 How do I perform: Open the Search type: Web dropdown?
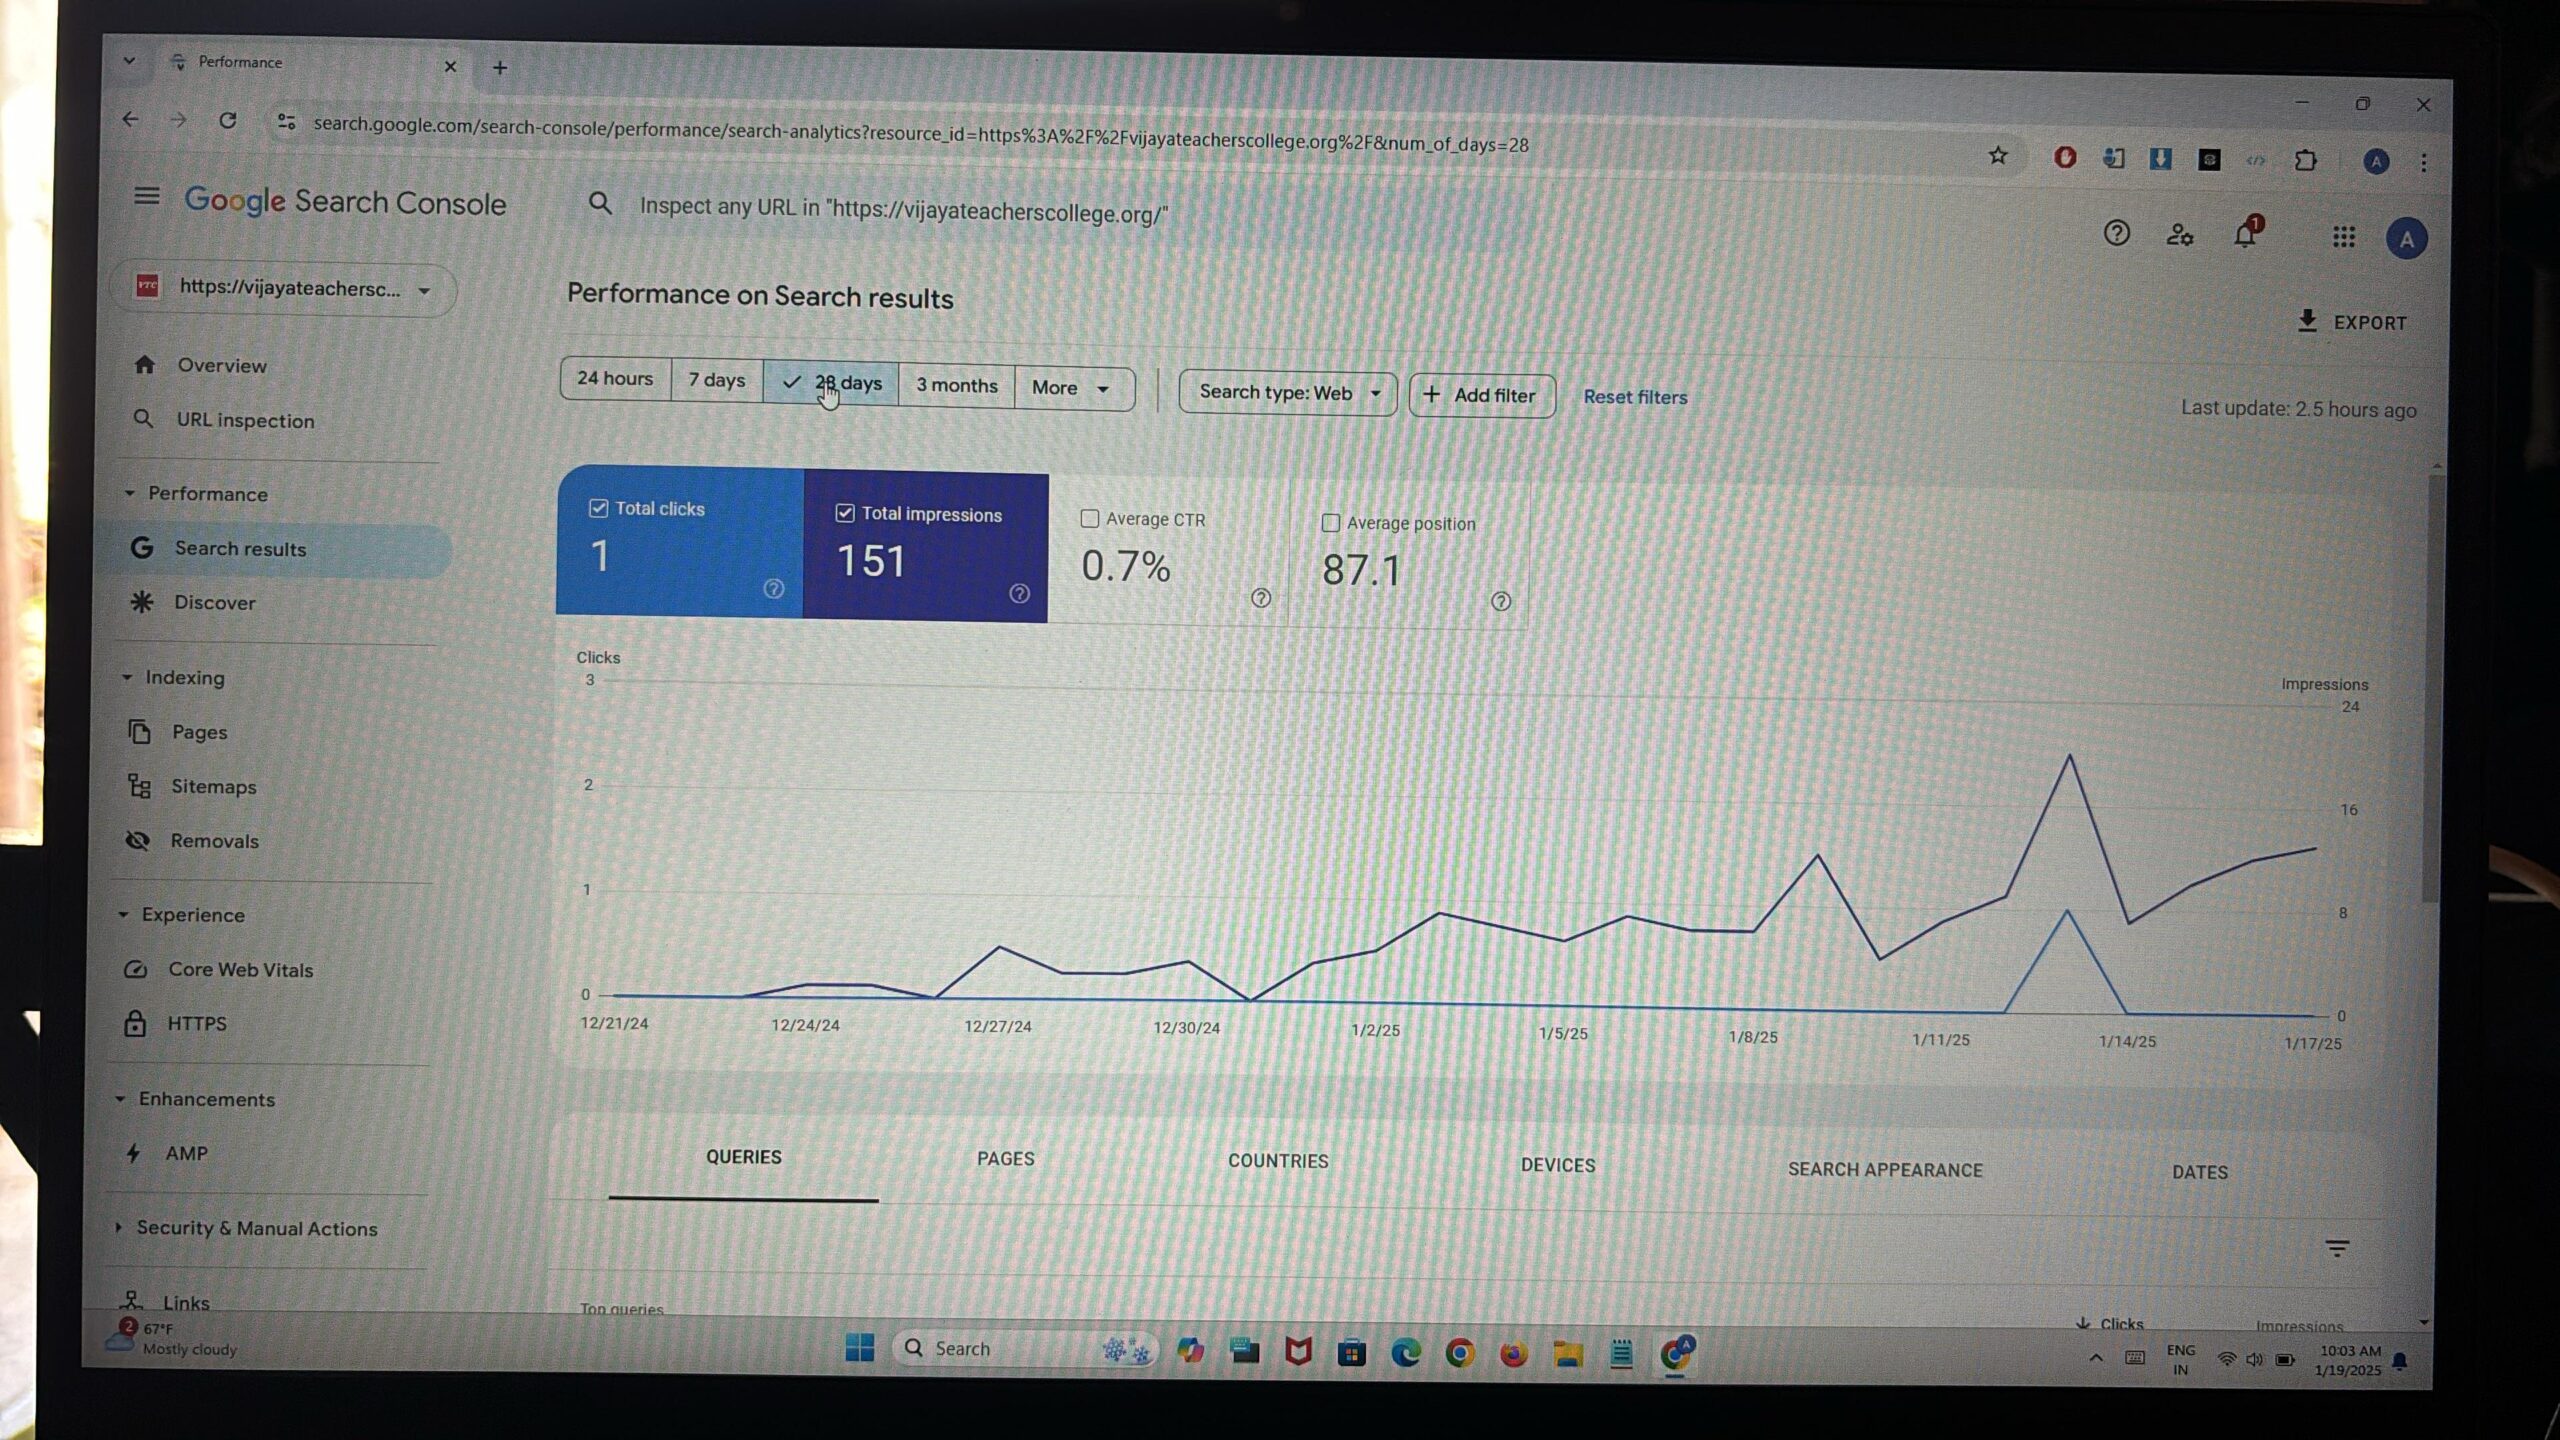click(1288, 393)
